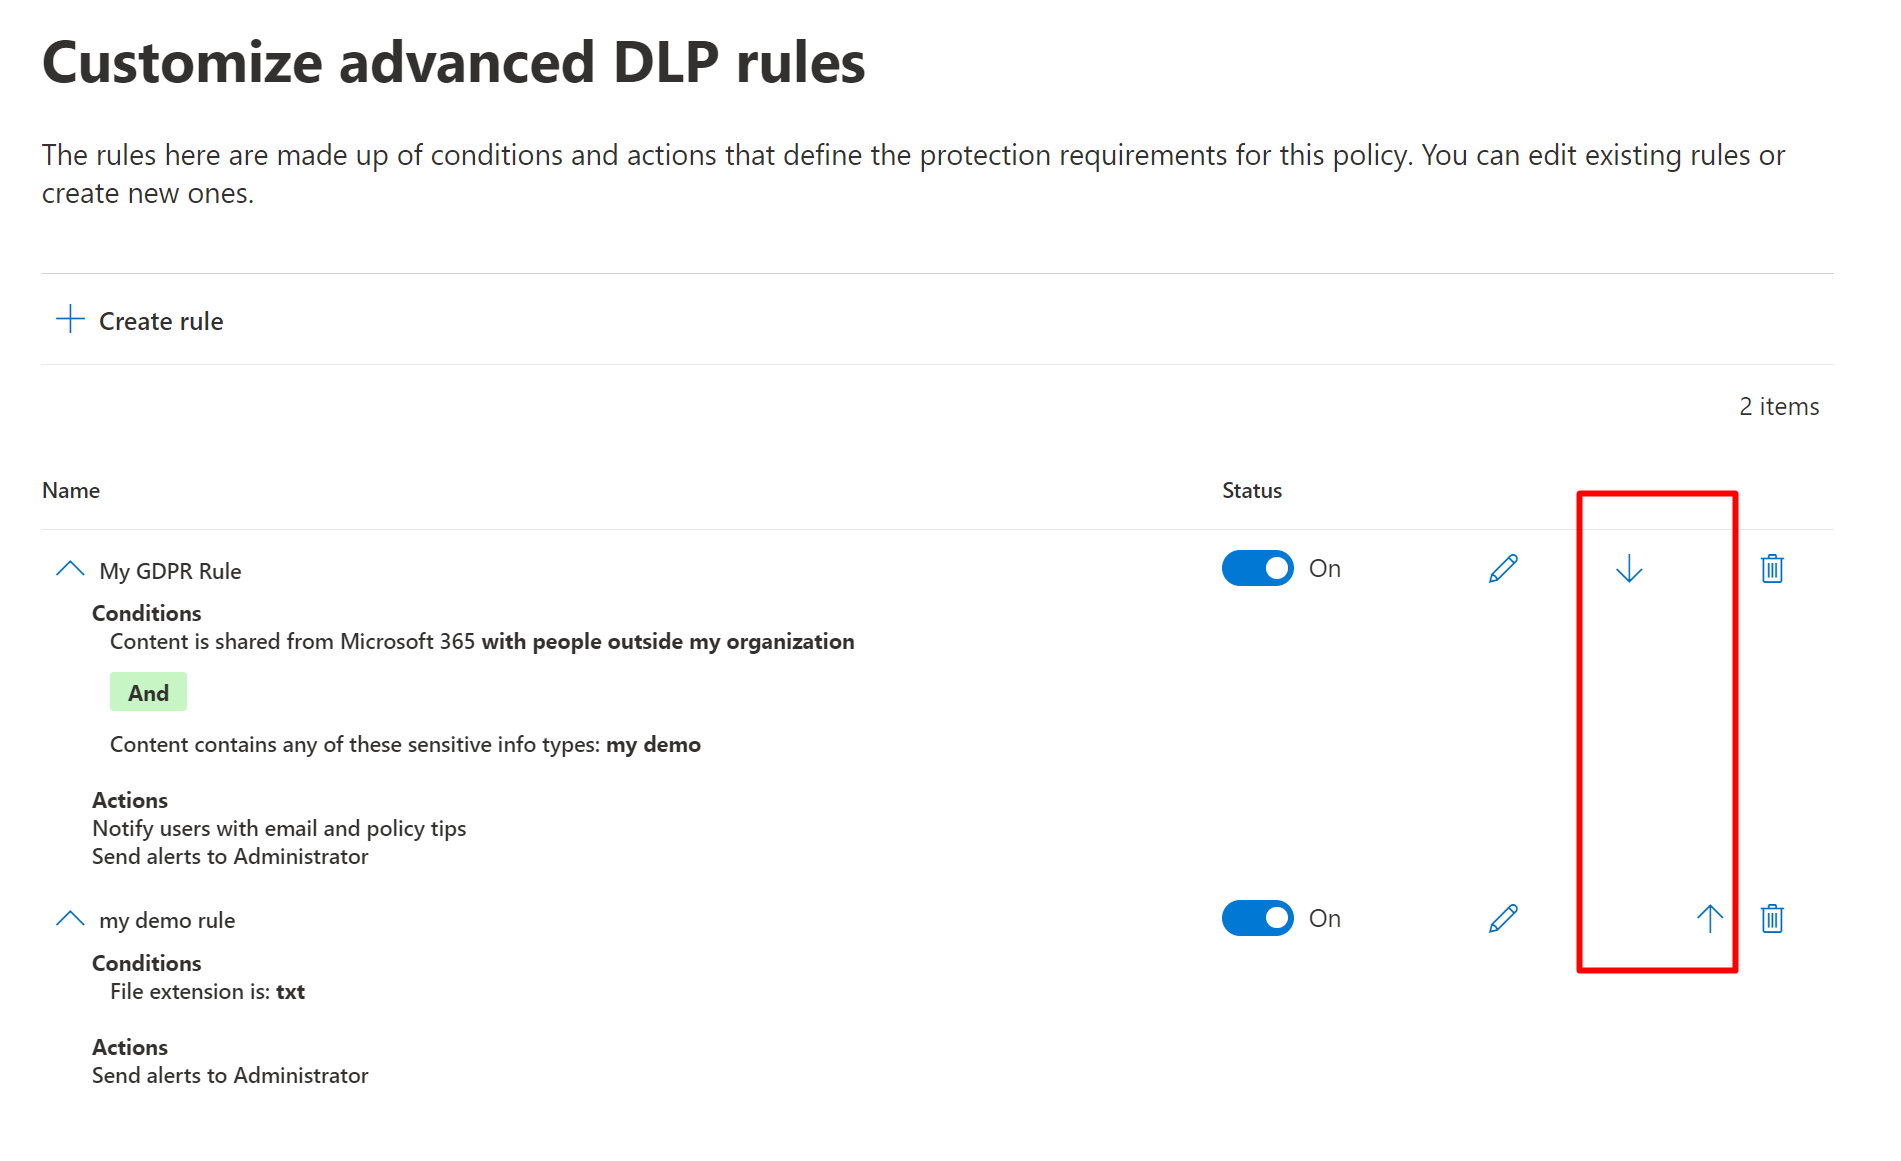This screenshot has height=1161, width=1901.
Task: Delete my demo rule using trash icon
Action: [x=1772, y=918]
